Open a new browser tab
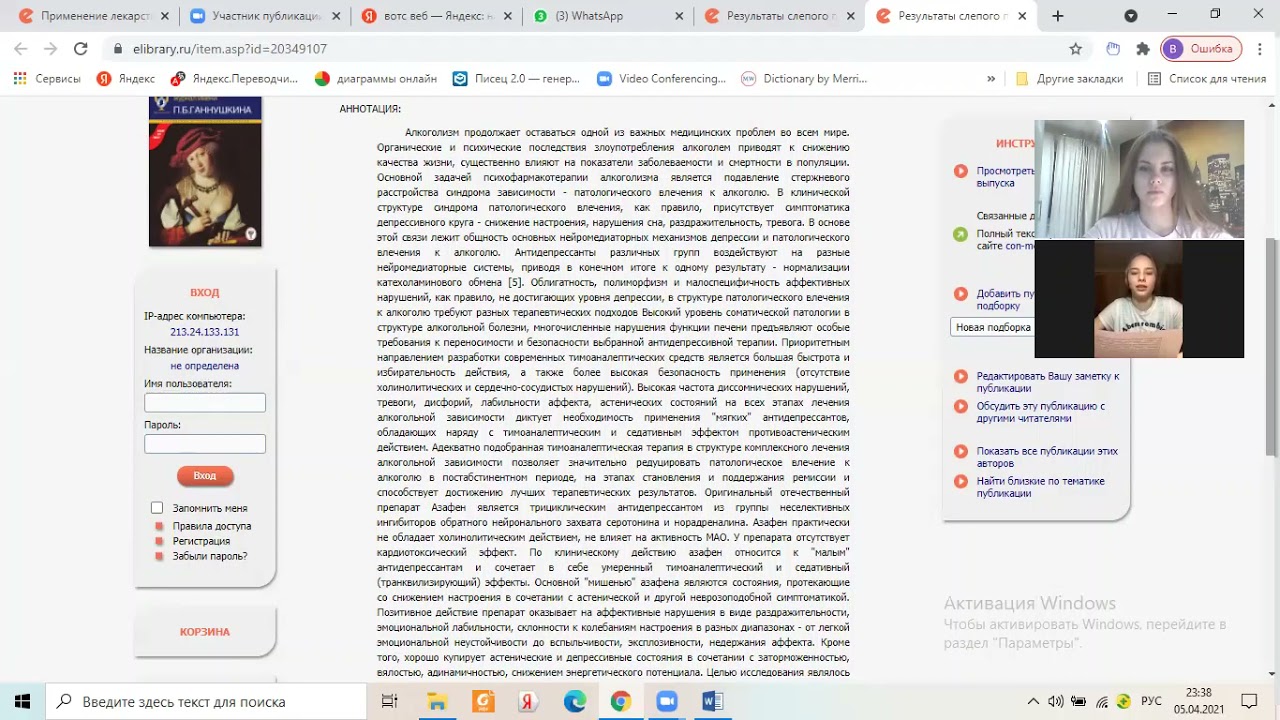The width and height of the screenshot is (1280, 720). click(x=1058, y=16)
